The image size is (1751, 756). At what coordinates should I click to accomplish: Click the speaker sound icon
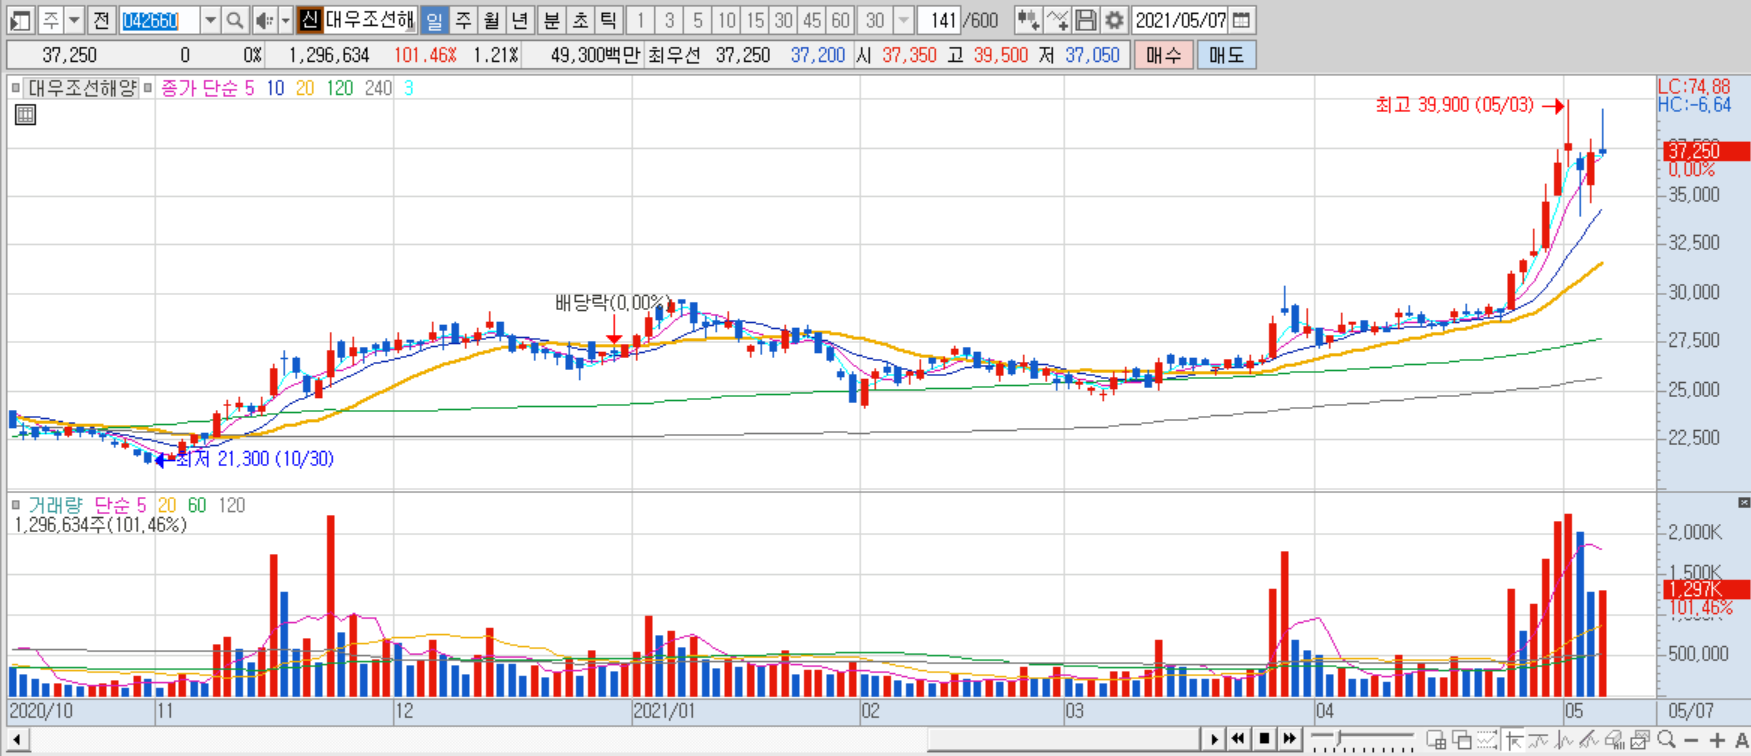[x=264, y=20]
